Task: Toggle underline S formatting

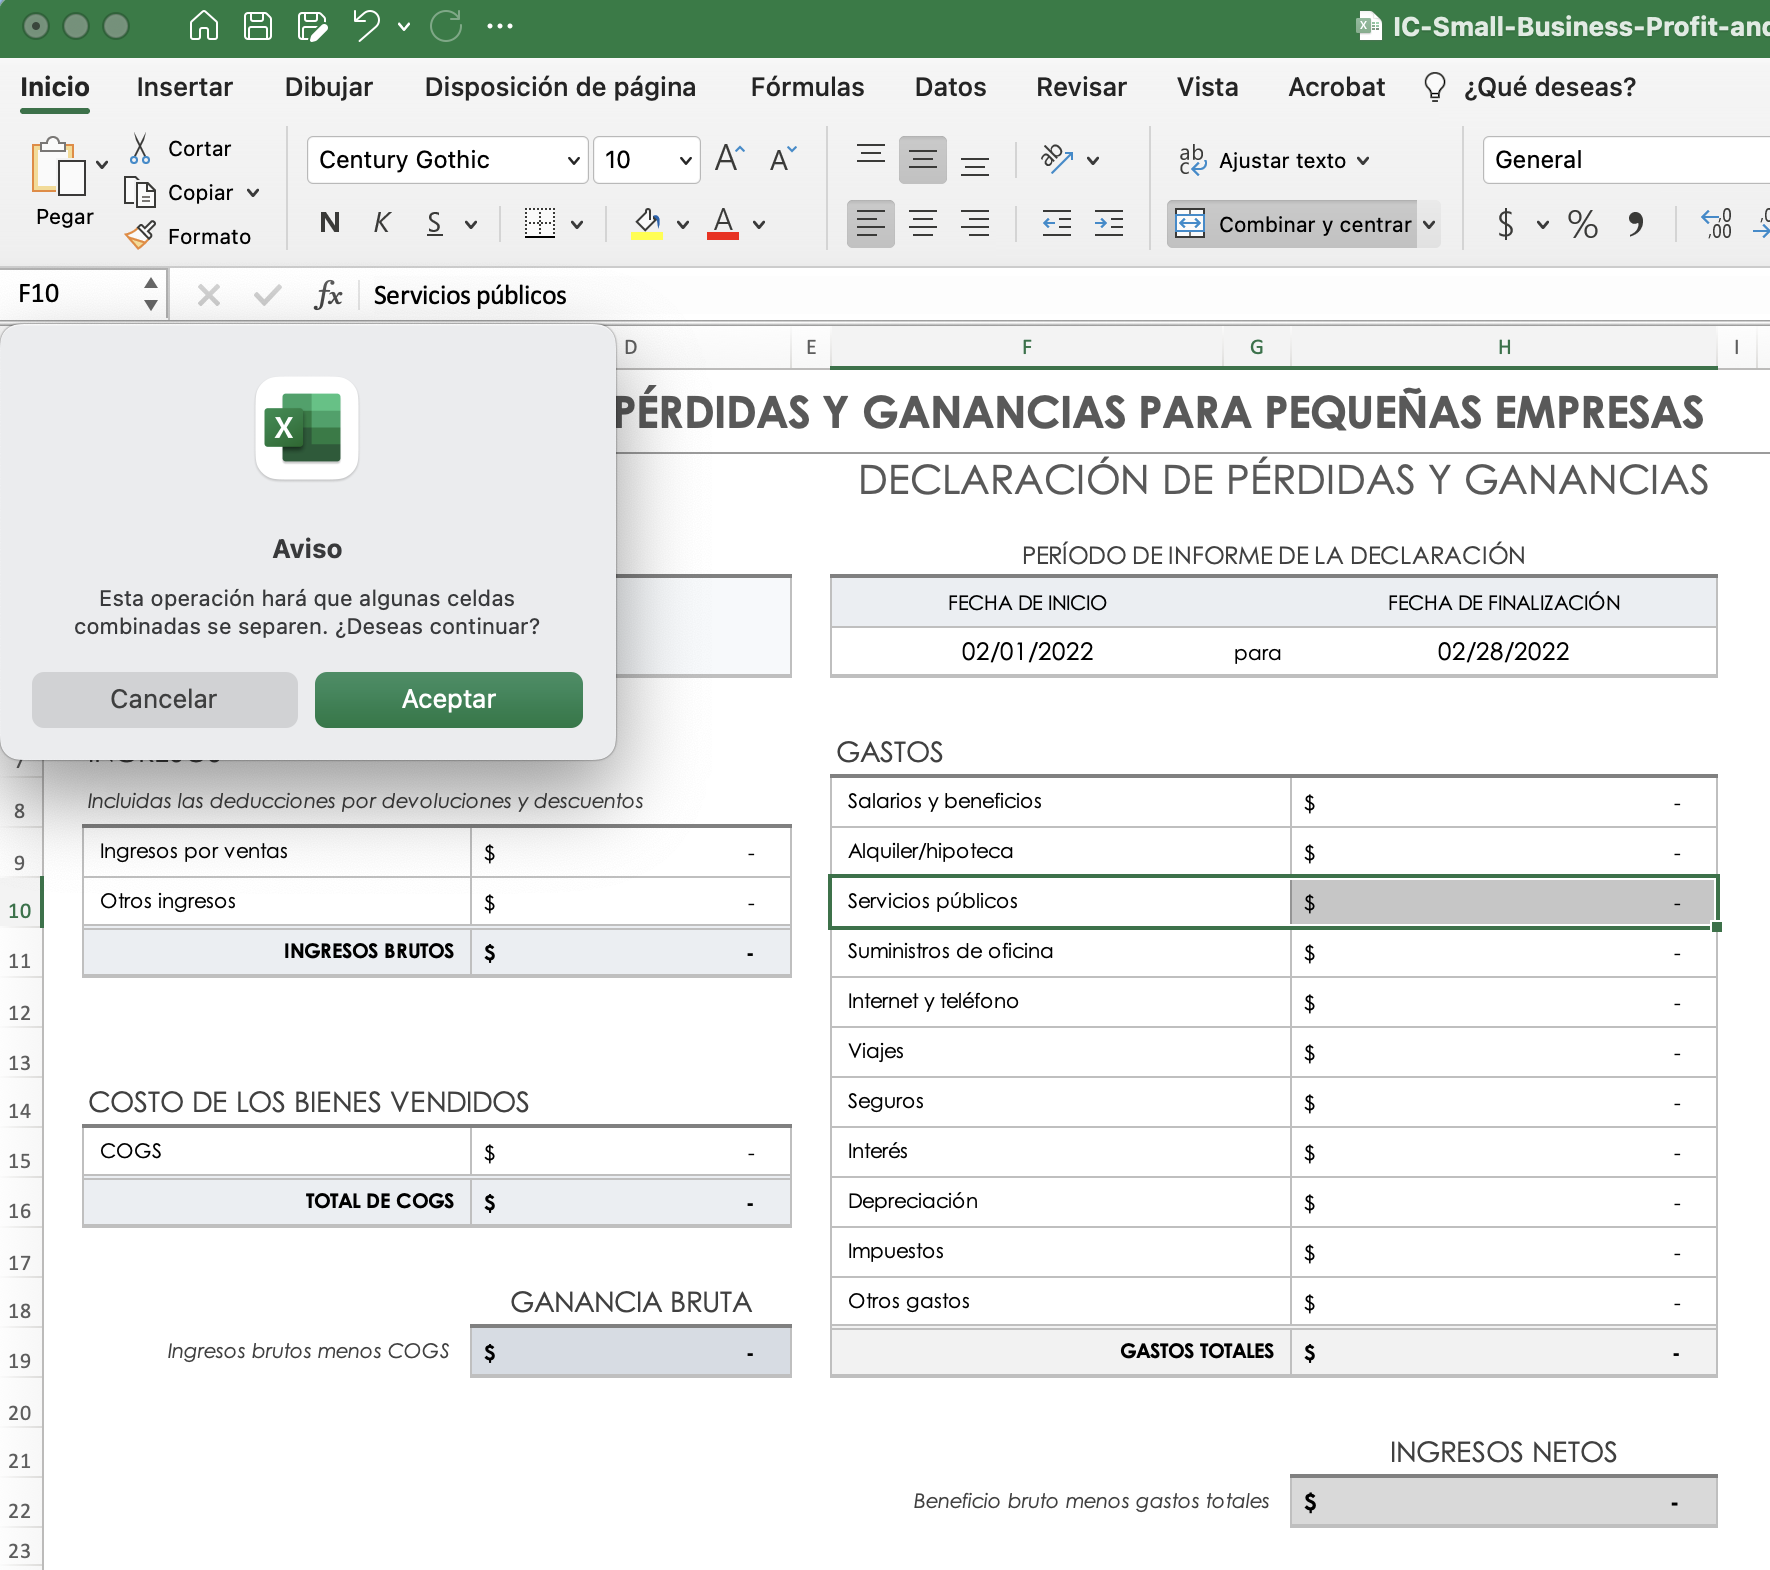Action: point(434,223)
